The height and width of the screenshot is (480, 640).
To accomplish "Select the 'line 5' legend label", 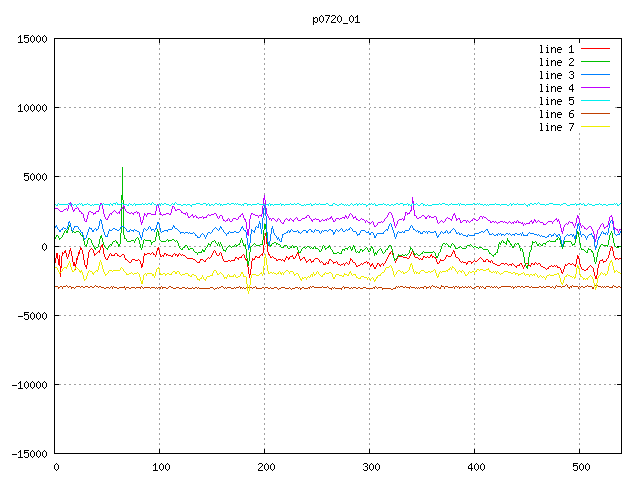I will [557, 101].
